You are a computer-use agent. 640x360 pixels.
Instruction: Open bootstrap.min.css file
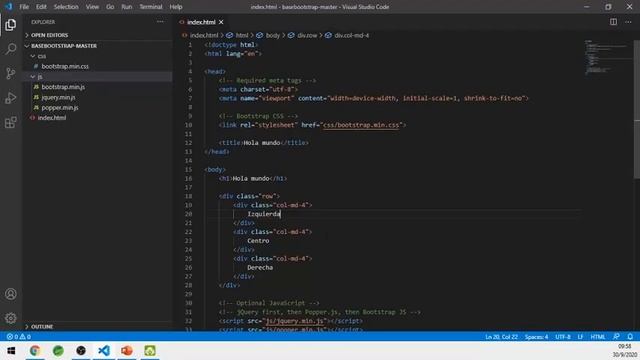click(65, 66)
